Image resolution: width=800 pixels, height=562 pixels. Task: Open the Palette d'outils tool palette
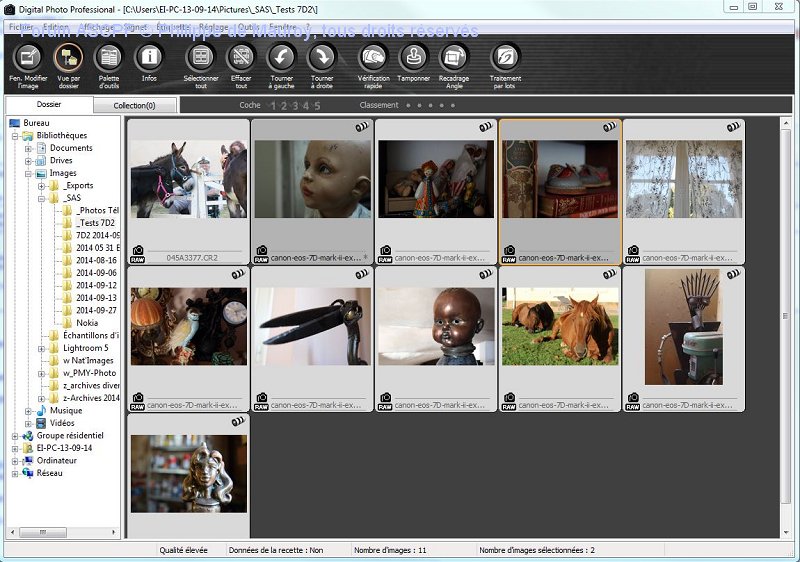click(x=109, y=58)
